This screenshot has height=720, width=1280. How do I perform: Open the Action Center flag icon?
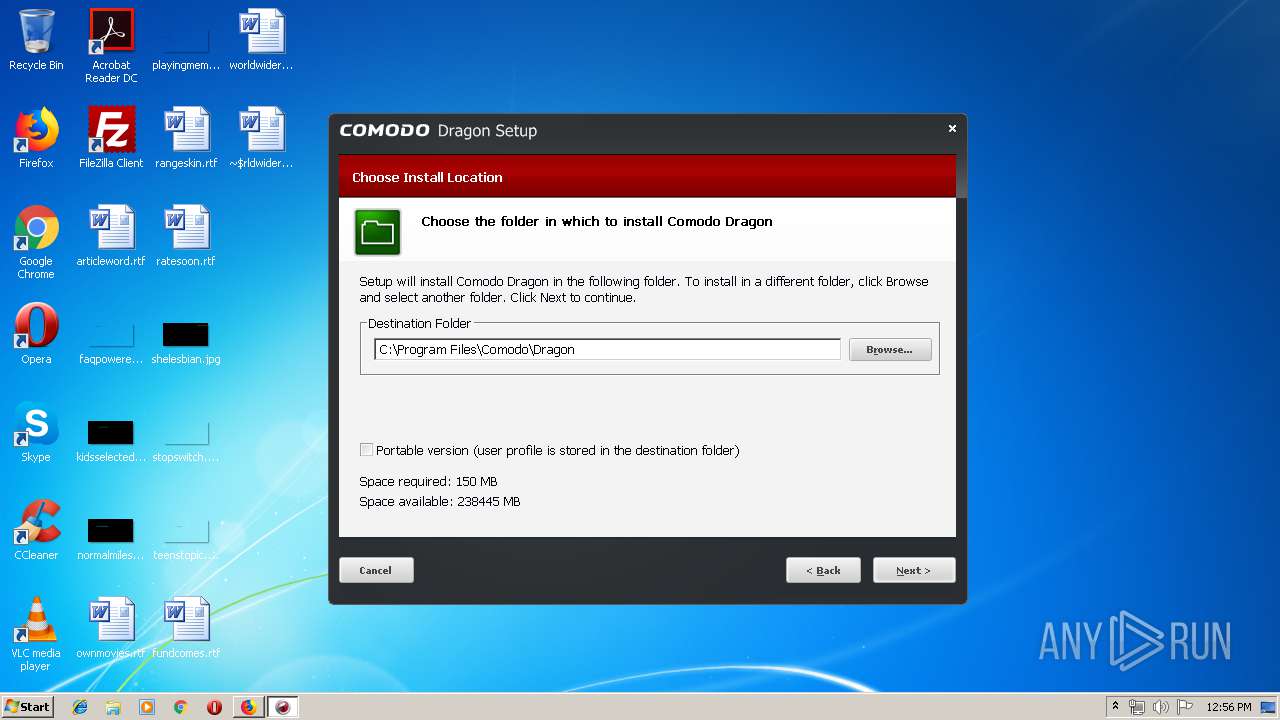click(x=1185, y=707)
